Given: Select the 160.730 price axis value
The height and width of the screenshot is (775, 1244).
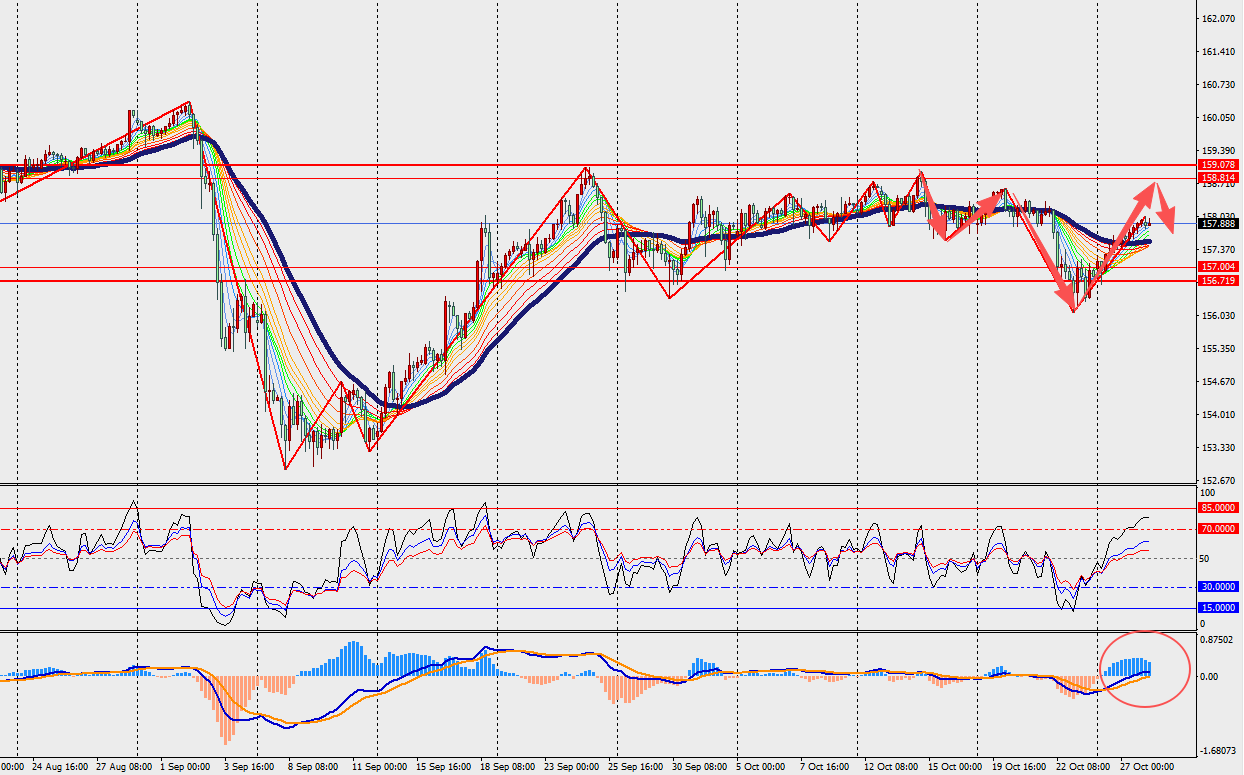Looking at the screenshot, I should (x=1217, y=85).
